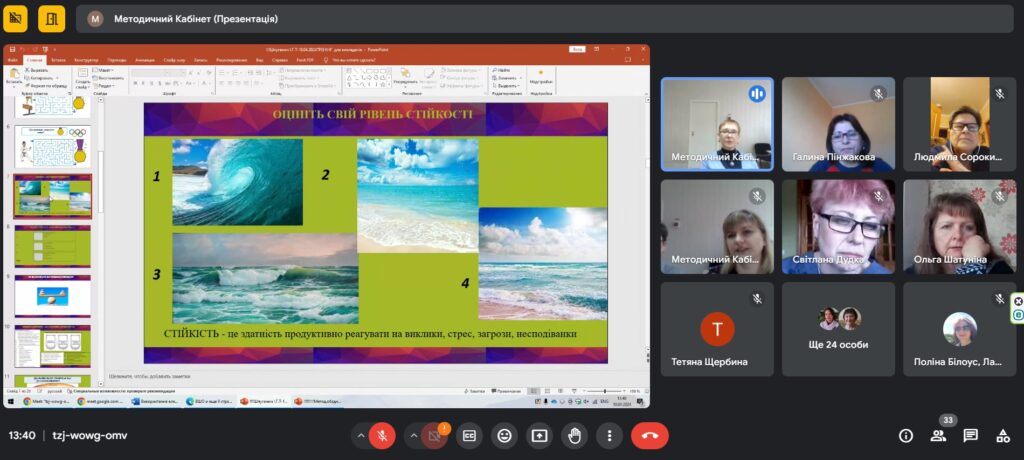The image size is (1024, 460).
Task: Click Найти in the editing group
Action: click(x=501, y=70)
